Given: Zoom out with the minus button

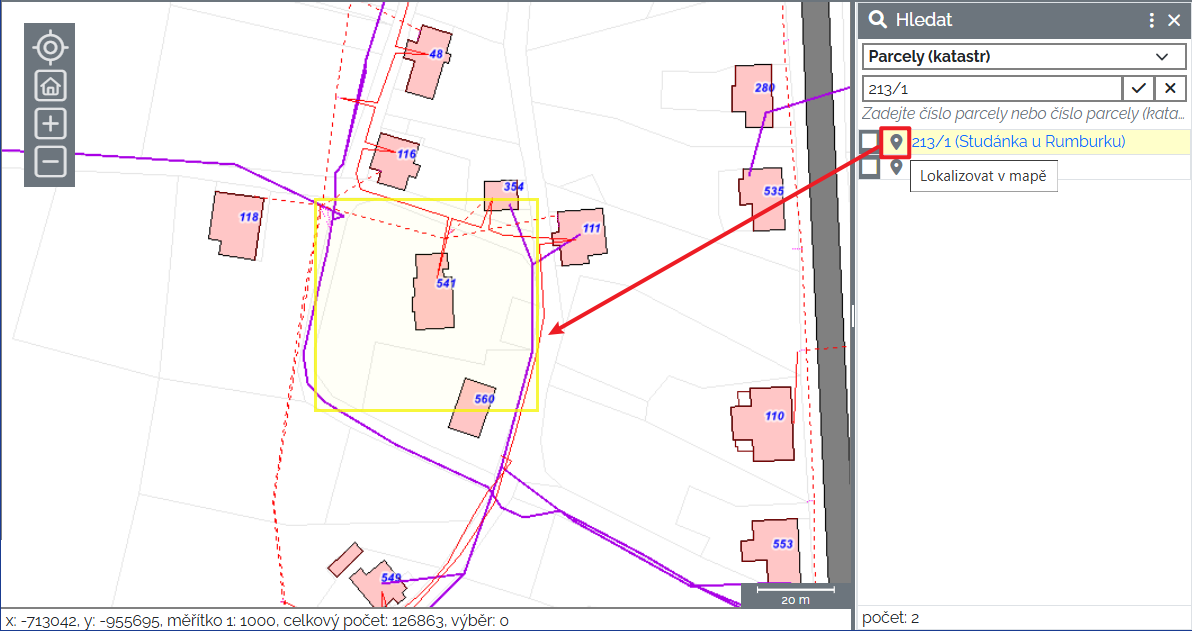Looking at the screenshot, I should (50, 160).
